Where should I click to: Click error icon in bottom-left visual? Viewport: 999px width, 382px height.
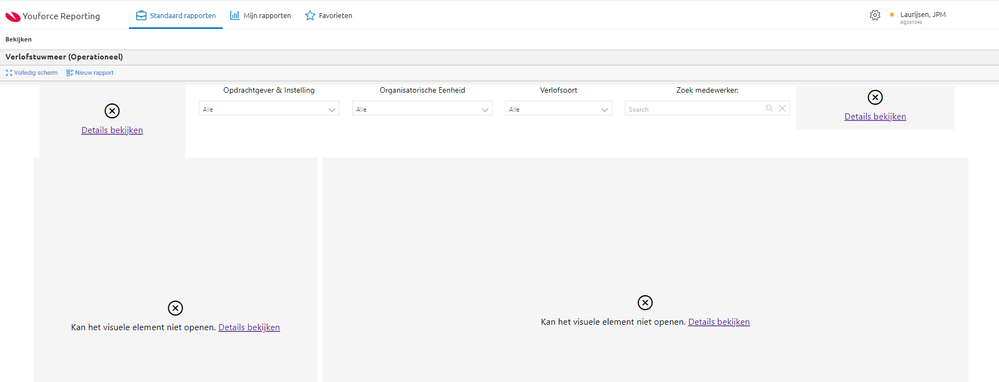175,308
